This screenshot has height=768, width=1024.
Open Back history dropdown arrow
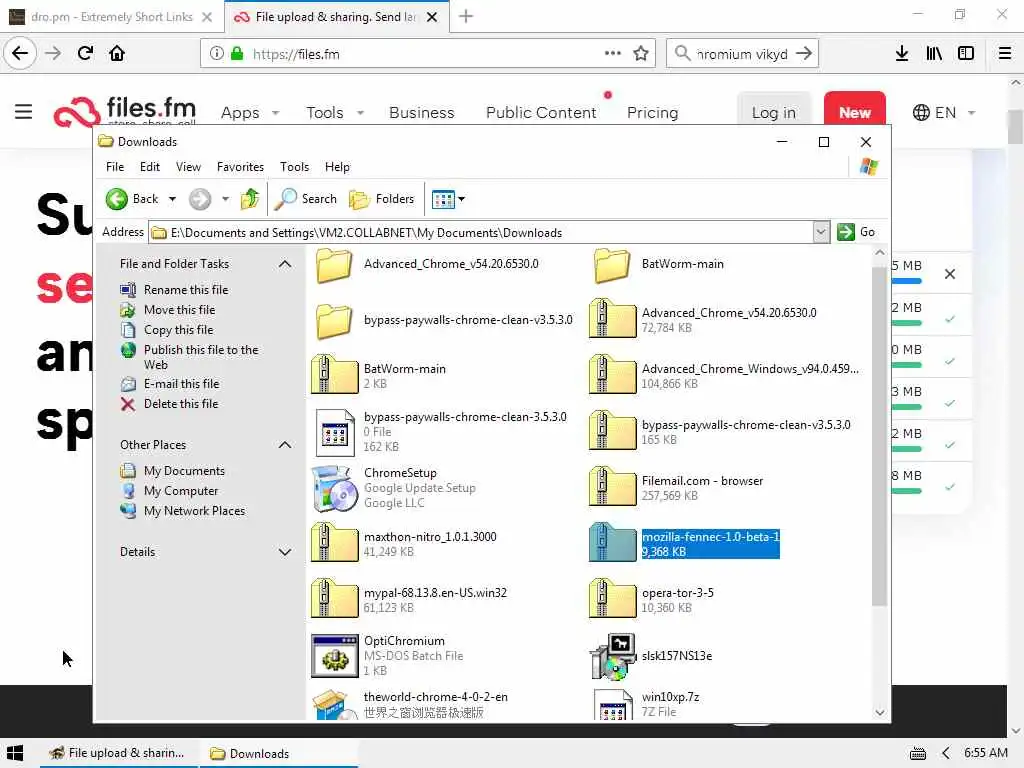tap(172, 199)
